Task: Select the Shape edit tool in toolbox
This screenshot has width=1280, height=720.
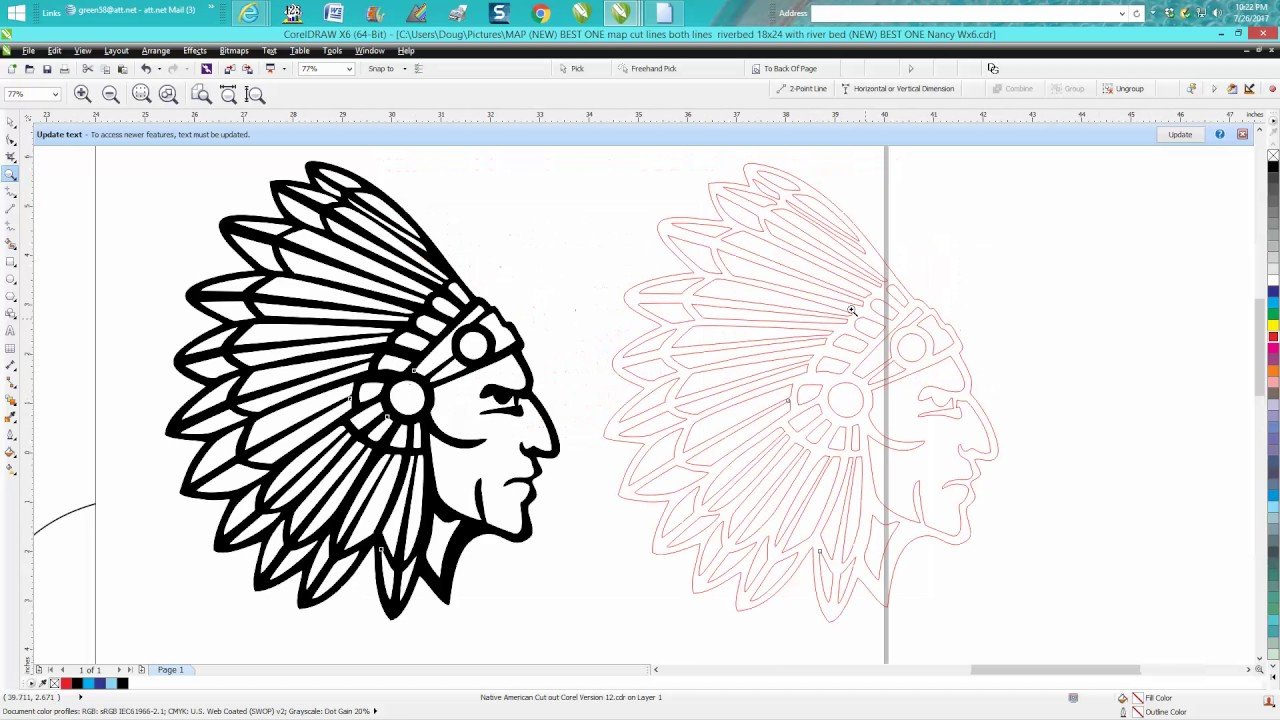Action: point(10,139)
